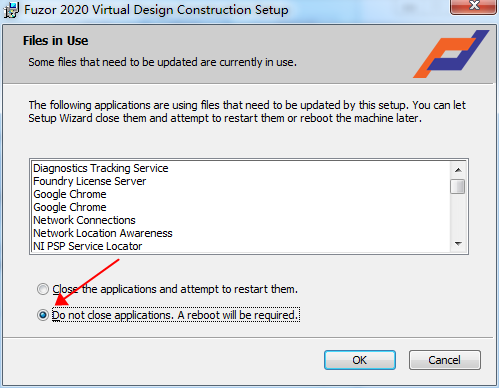Image resolution: width=499 pixels, height=388 pixels.
Task: Click the installer icon in title bar
Action: pyautogui.click(x=11, y=10)
